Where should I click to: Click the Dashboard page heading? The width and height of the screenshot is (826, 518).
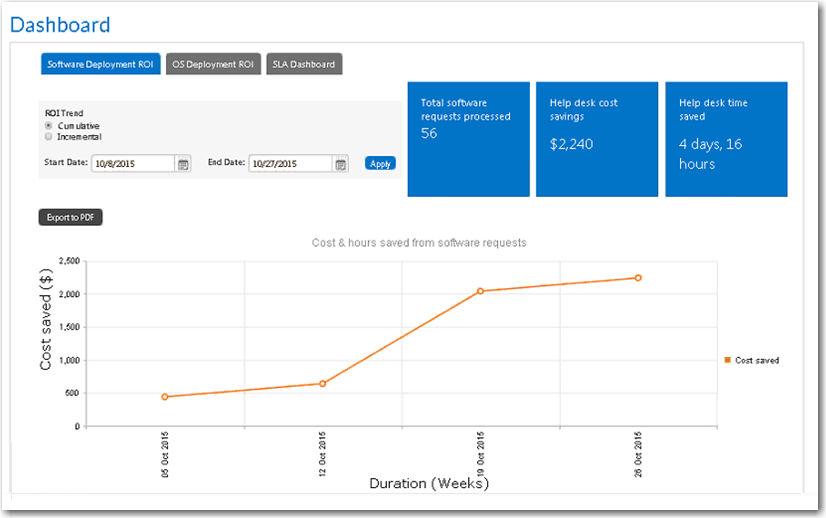tap(60, 25)
